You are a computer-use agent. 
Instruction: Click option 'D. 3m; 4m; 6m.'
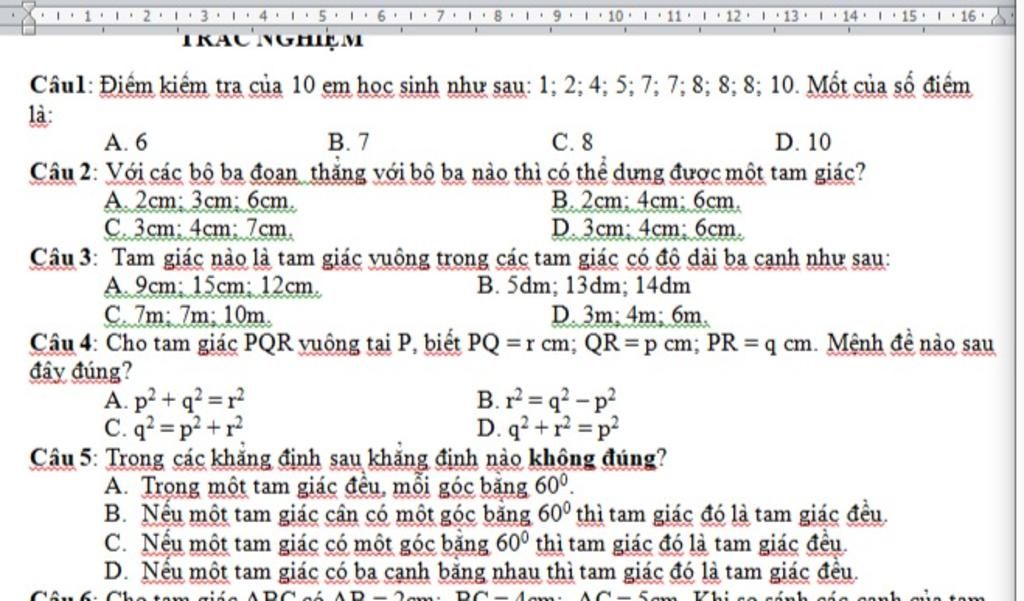(x=630, y=315)
